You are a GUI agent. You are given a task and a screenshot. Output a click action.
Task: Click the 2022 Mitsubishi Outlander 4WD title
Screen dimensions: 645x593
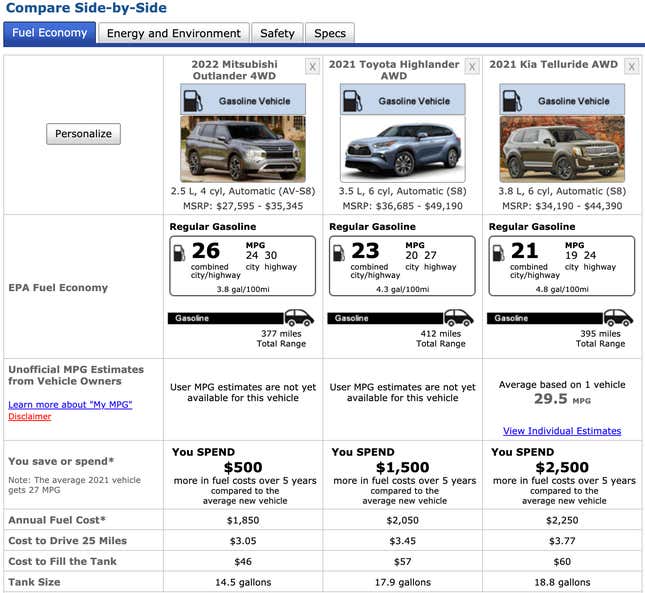234,70
